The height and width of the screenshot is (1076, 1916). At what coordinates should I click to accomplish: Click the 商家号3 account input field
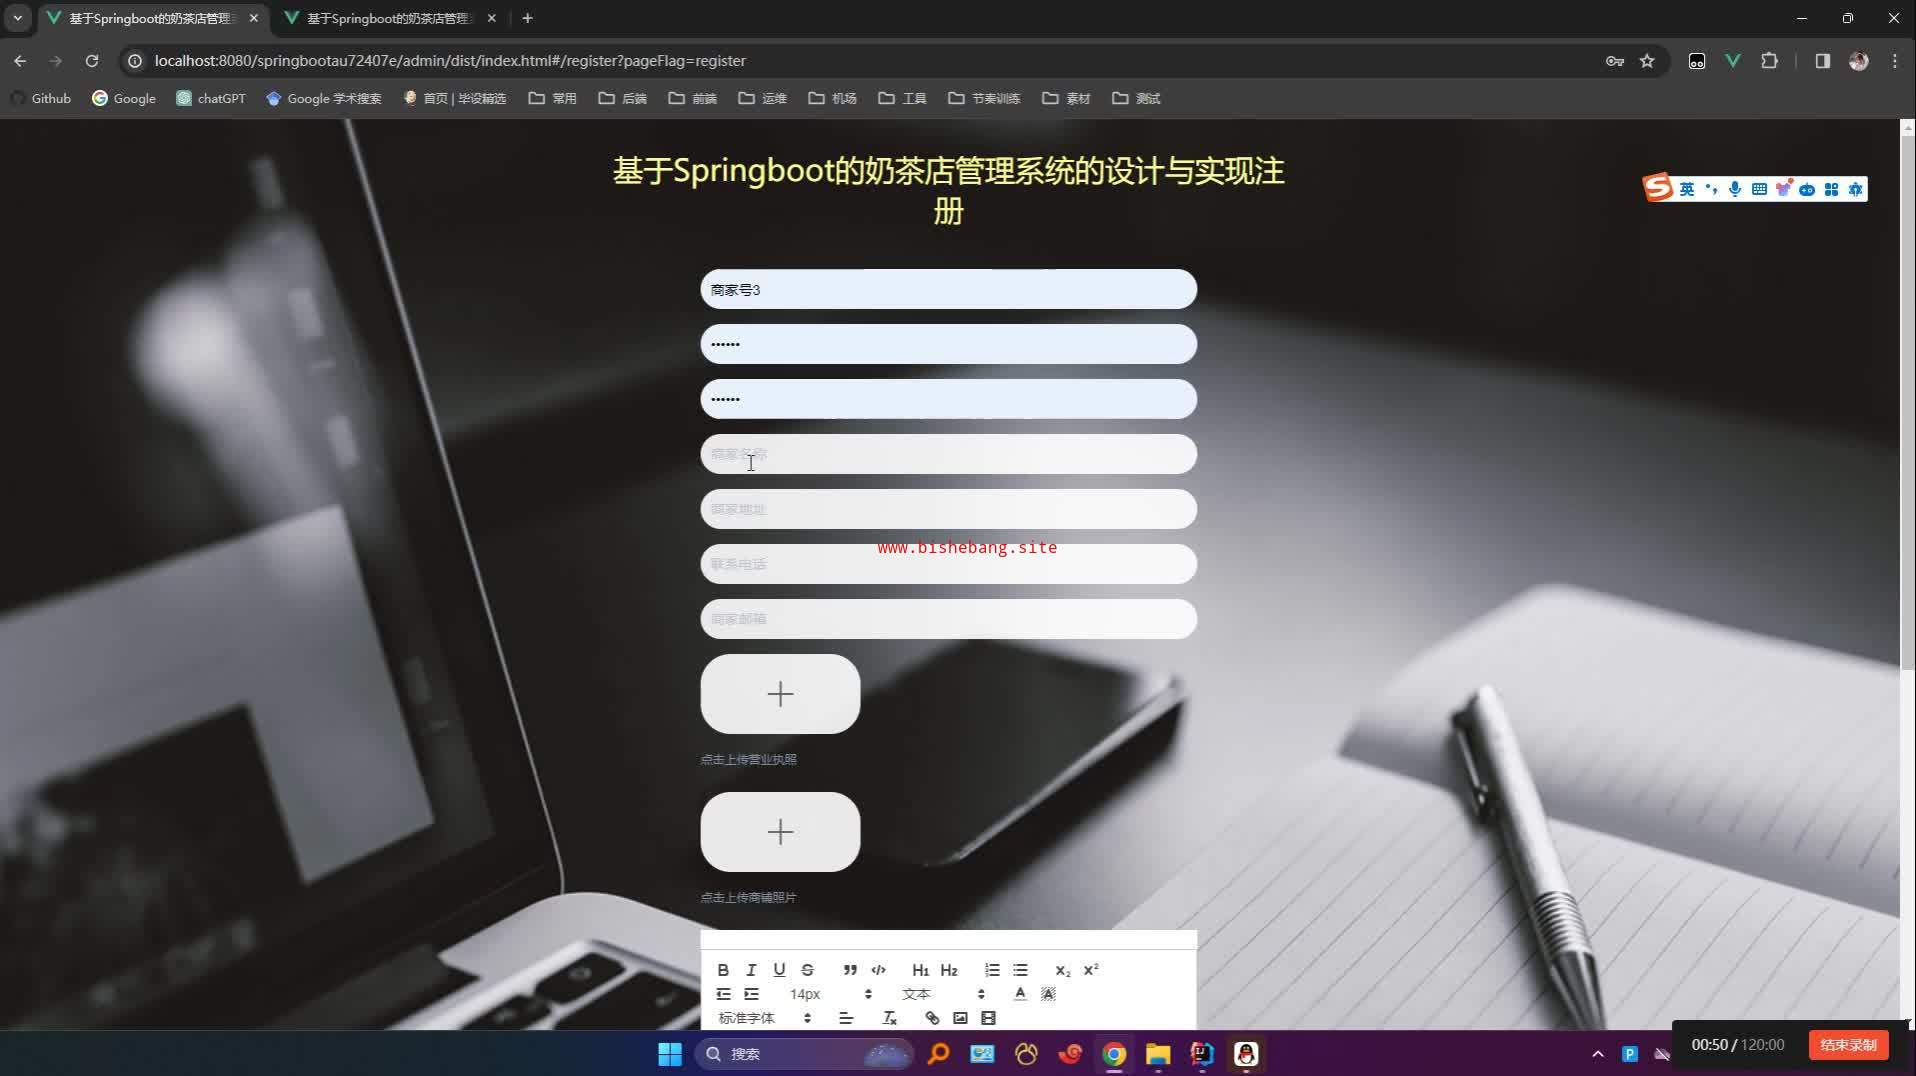948,289
